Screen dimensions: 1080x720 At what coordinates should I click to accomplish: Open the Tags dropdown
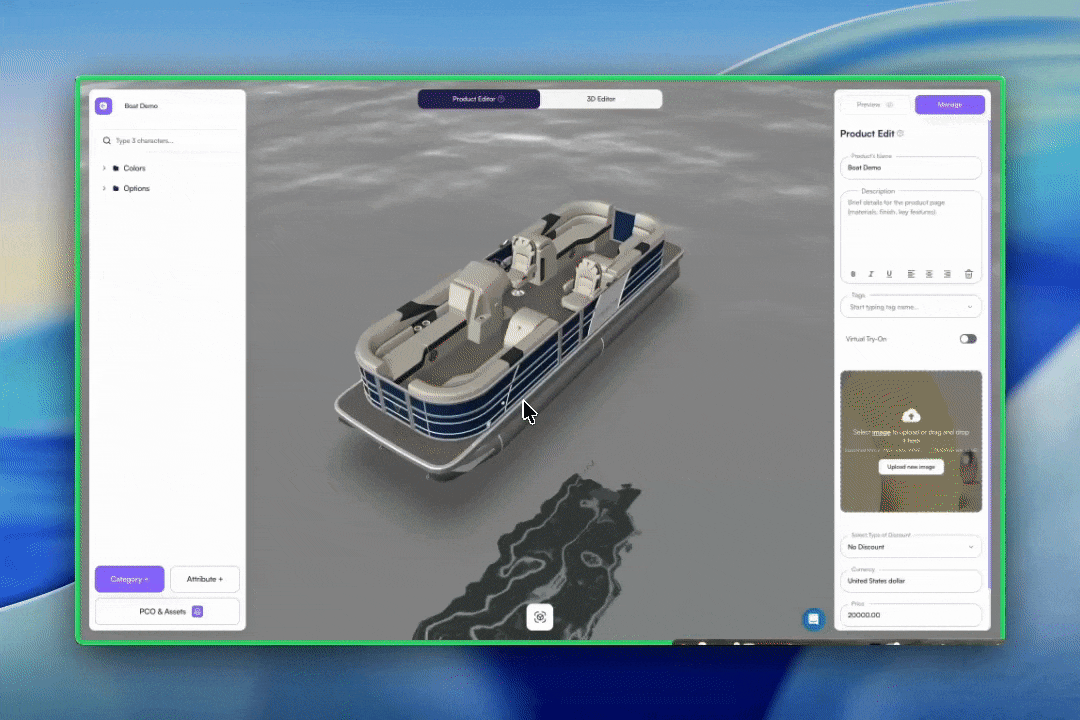point(911,307)
